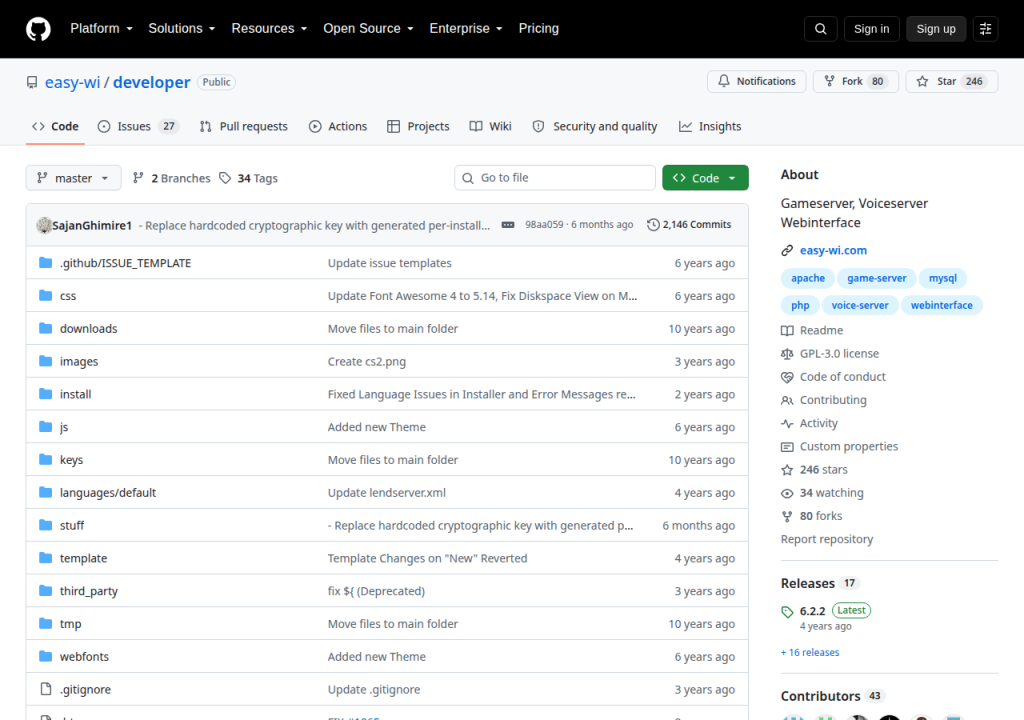The width and height of the screenshot is (1024, 720).
Task: Open the Insights tab
Action: 710,126
